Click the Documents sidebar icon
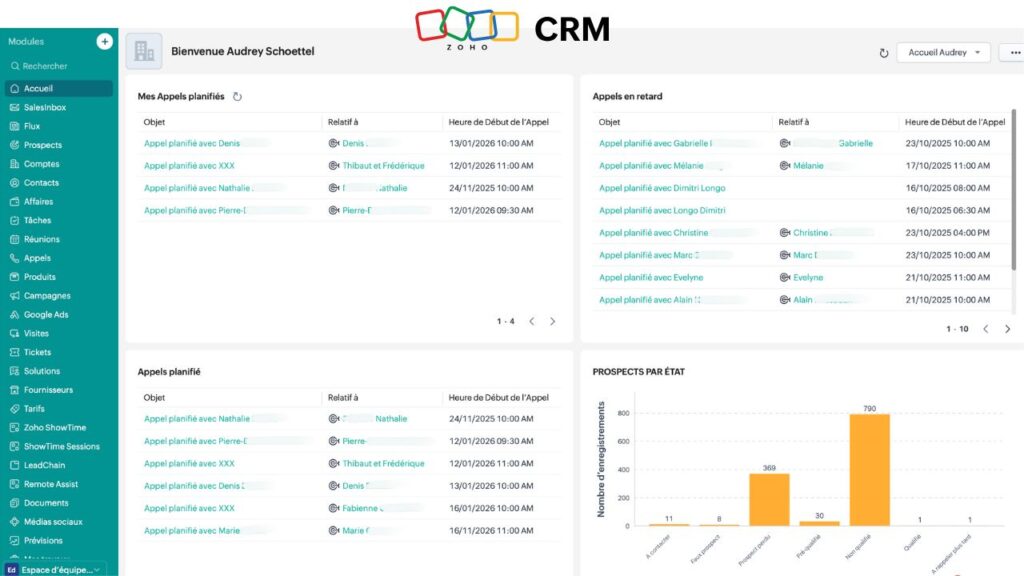This screenshot has height=576, width=1024. 14,503
